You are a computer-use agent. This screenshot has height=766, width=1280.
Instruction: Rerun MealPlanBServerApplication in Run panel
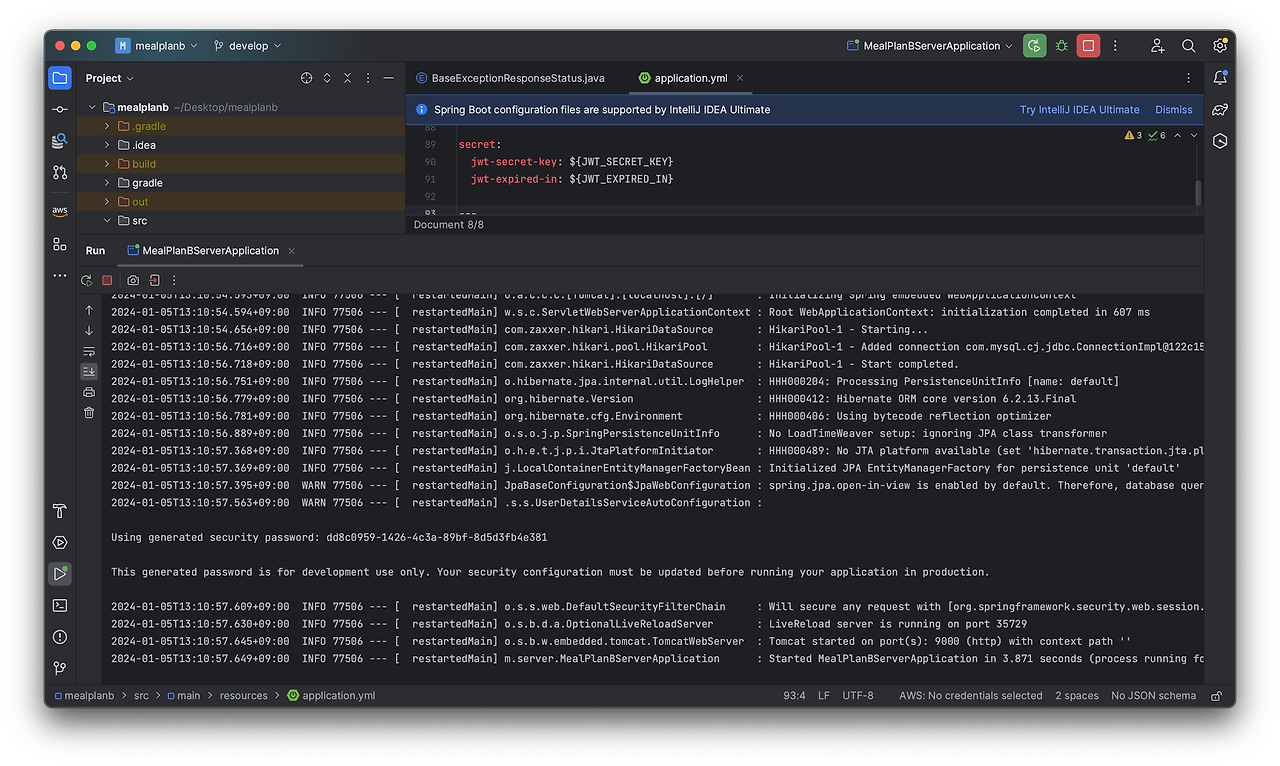87,281
